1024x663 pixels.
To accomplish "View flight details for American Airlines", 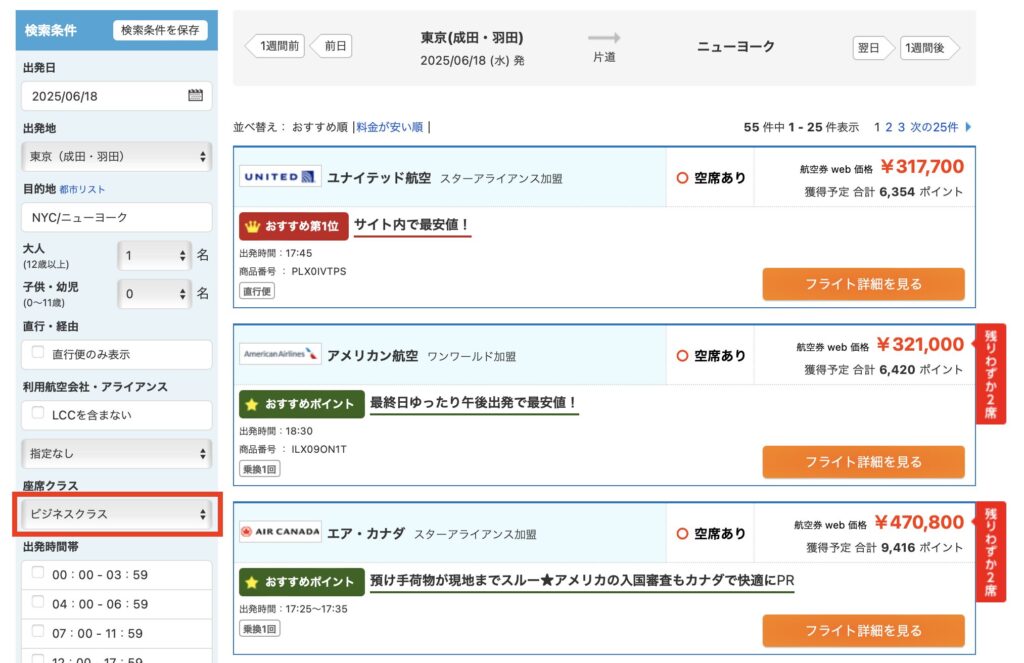I will (863, 462).
